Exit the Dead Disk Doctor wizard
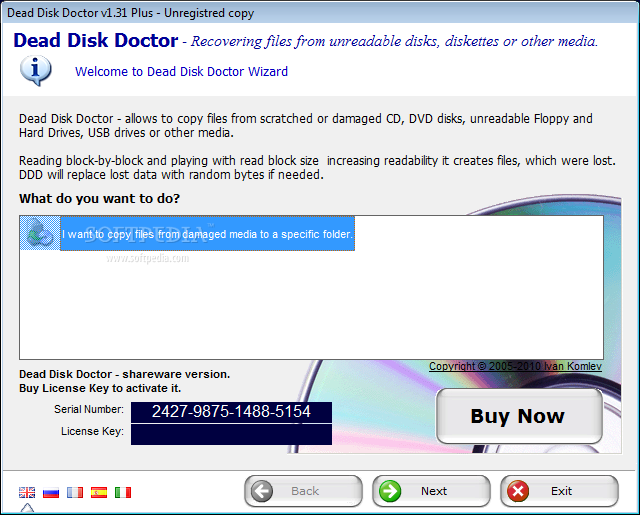The width and height of the screenshot is (640, 515). click(x=560, y=491)
